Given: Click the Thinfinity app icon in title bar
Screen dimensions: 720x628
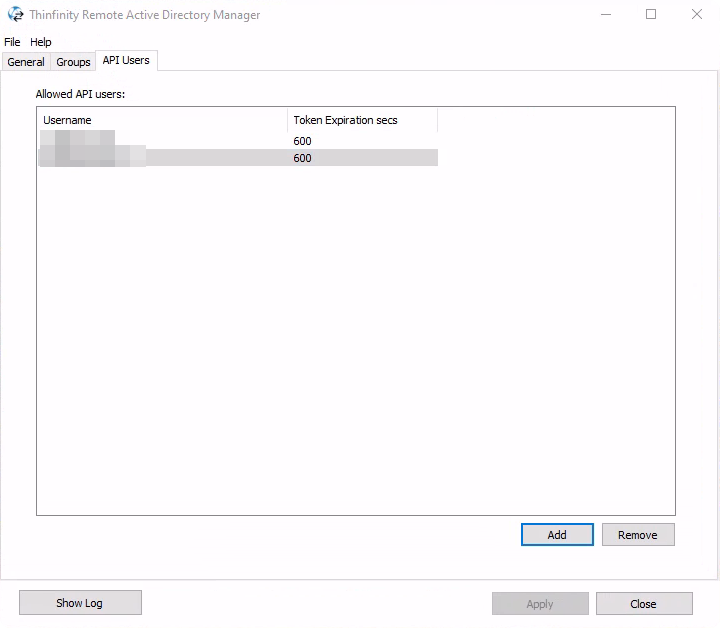Looking at the screenshot, I should point(16,14).
